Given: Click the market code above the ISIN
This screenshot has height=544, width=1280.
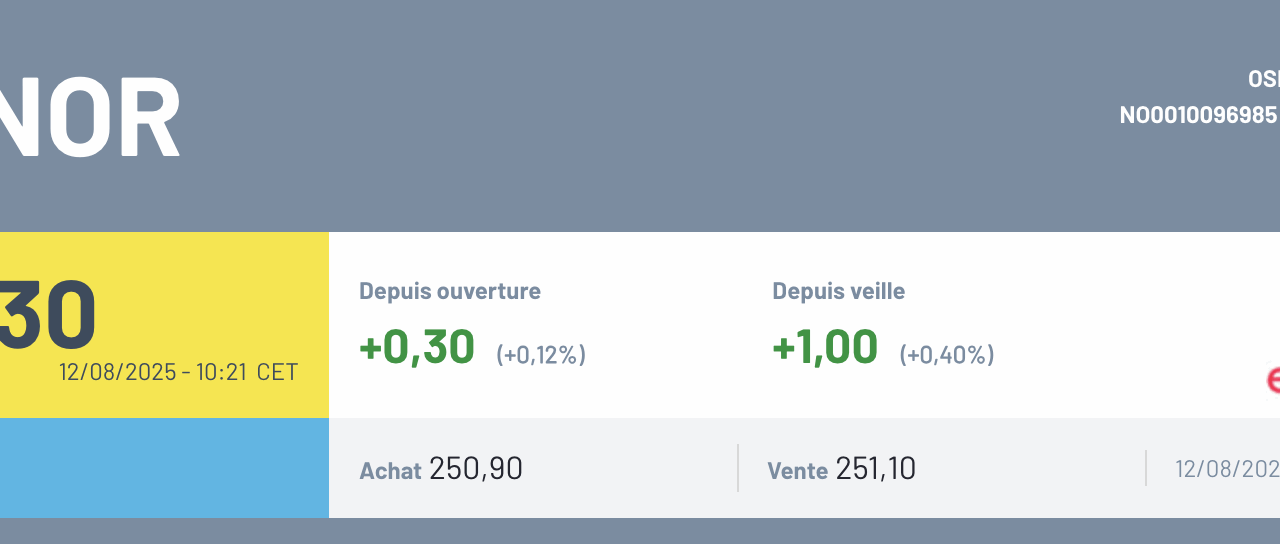Looking at the screenshot, I should pyautogui.click(x=1264, y=79).
